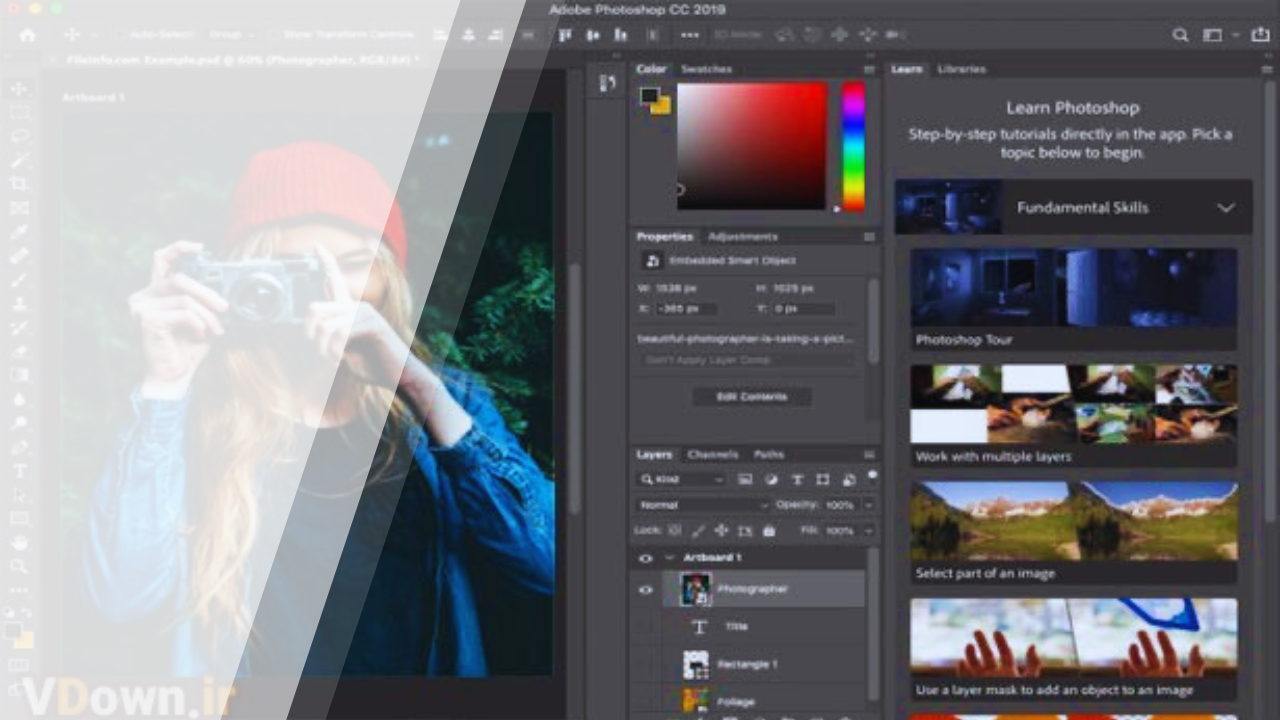Collapse the Artboard 1 layer group

click(669, 558)
